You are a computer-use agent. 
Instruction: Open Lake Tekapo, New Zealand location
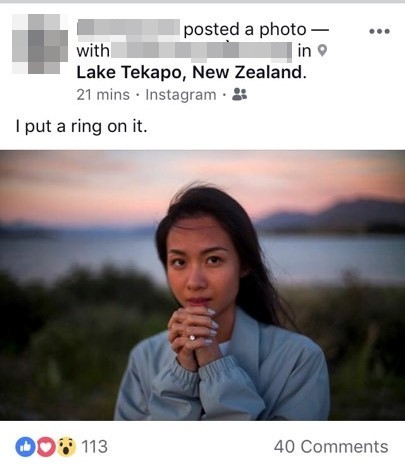[189, 72]
